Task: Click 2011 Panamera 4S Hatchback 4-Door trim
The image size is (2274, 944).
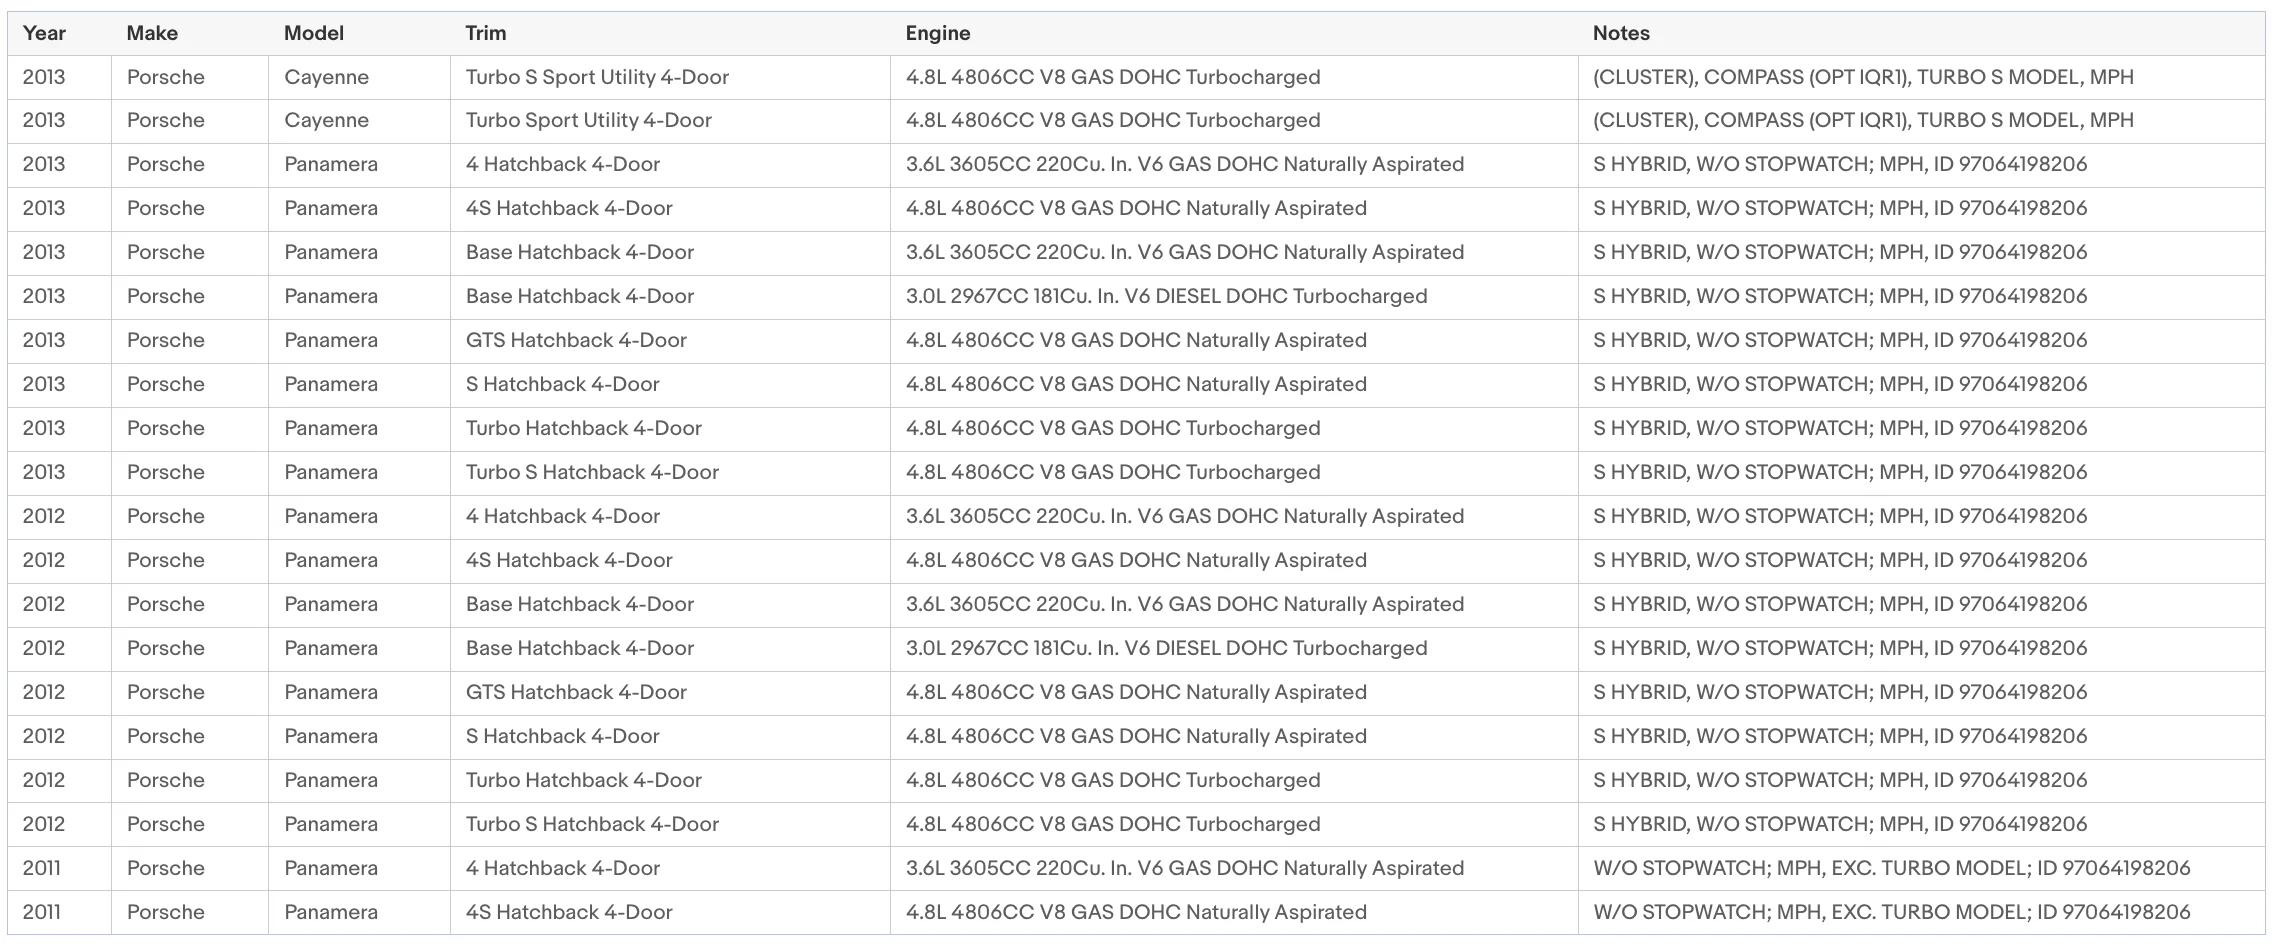Action: [x=568, y=912]
